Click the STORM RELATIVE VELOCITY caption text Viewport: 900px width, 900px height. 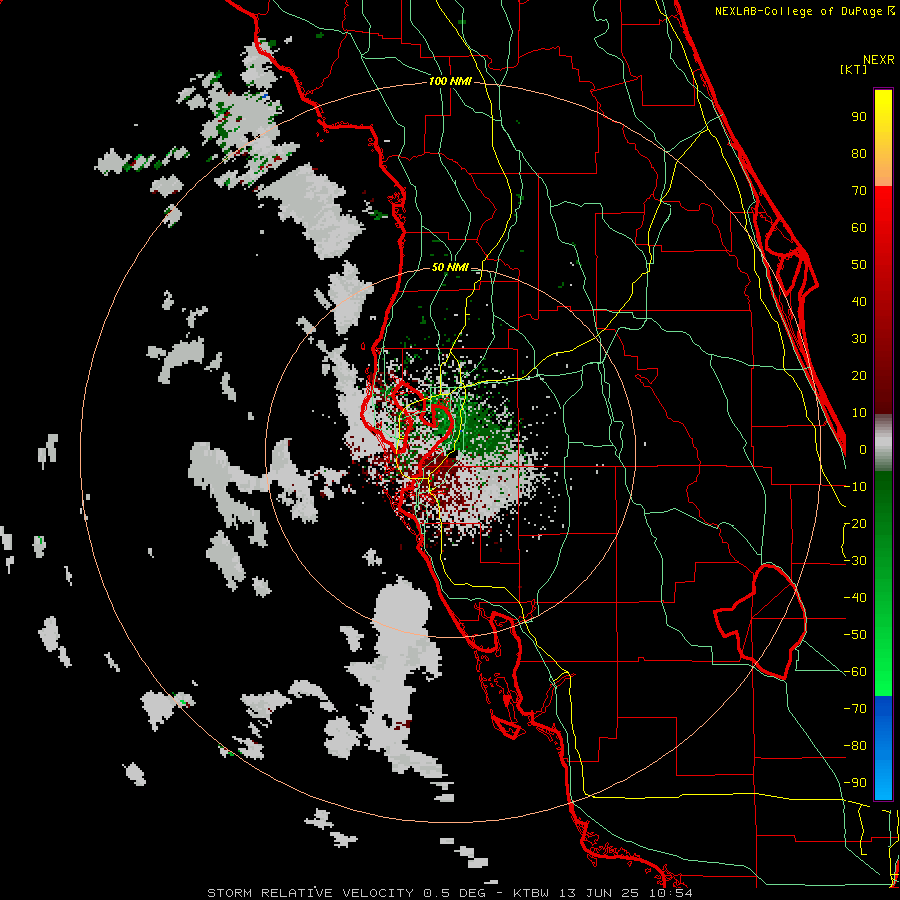[x=310, y=893]
